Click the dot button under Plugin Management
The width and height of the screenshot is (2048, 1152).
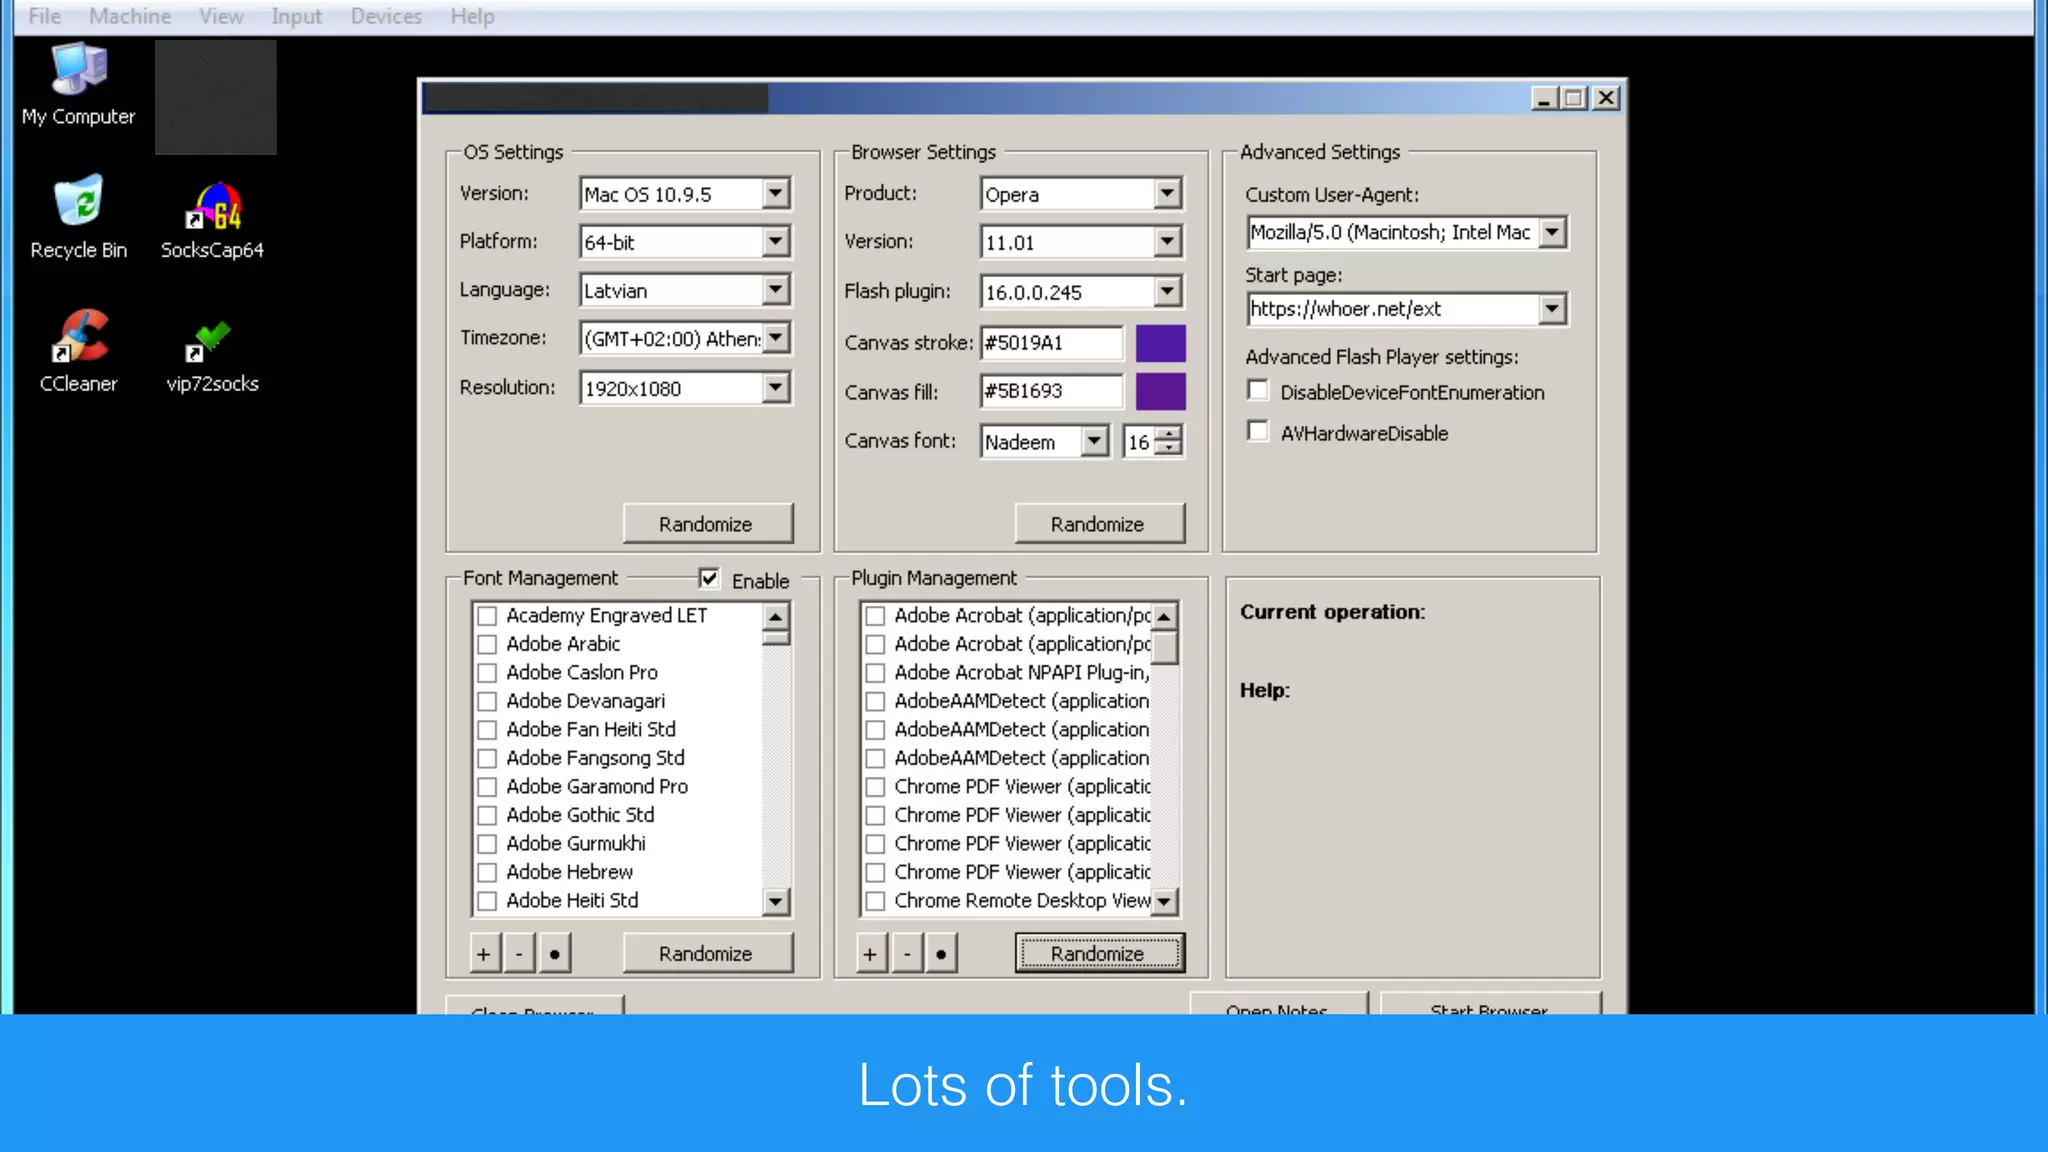coord(941,954)
